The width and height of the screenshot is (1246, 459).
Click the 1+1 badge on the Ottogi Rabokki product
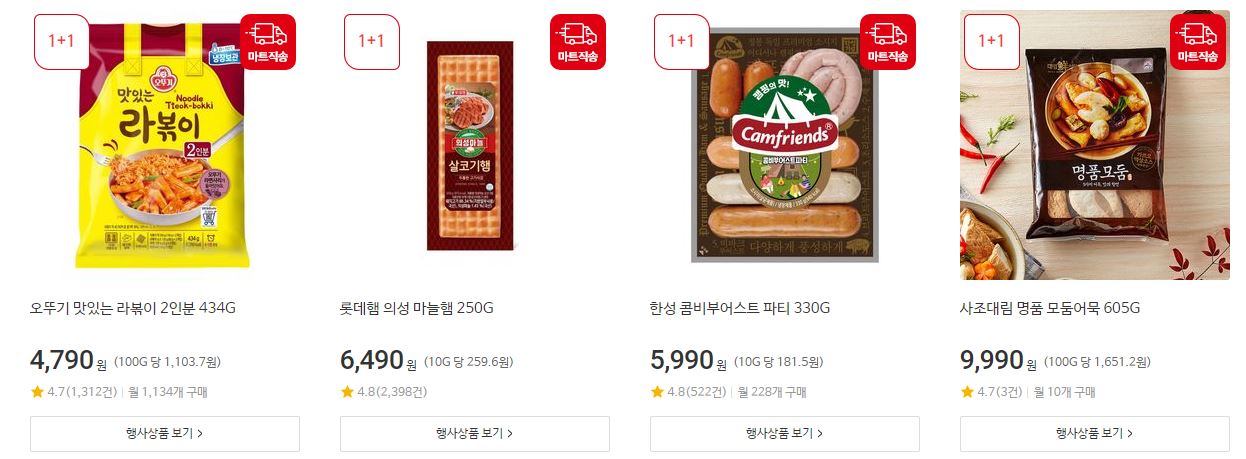pos(61,41)
